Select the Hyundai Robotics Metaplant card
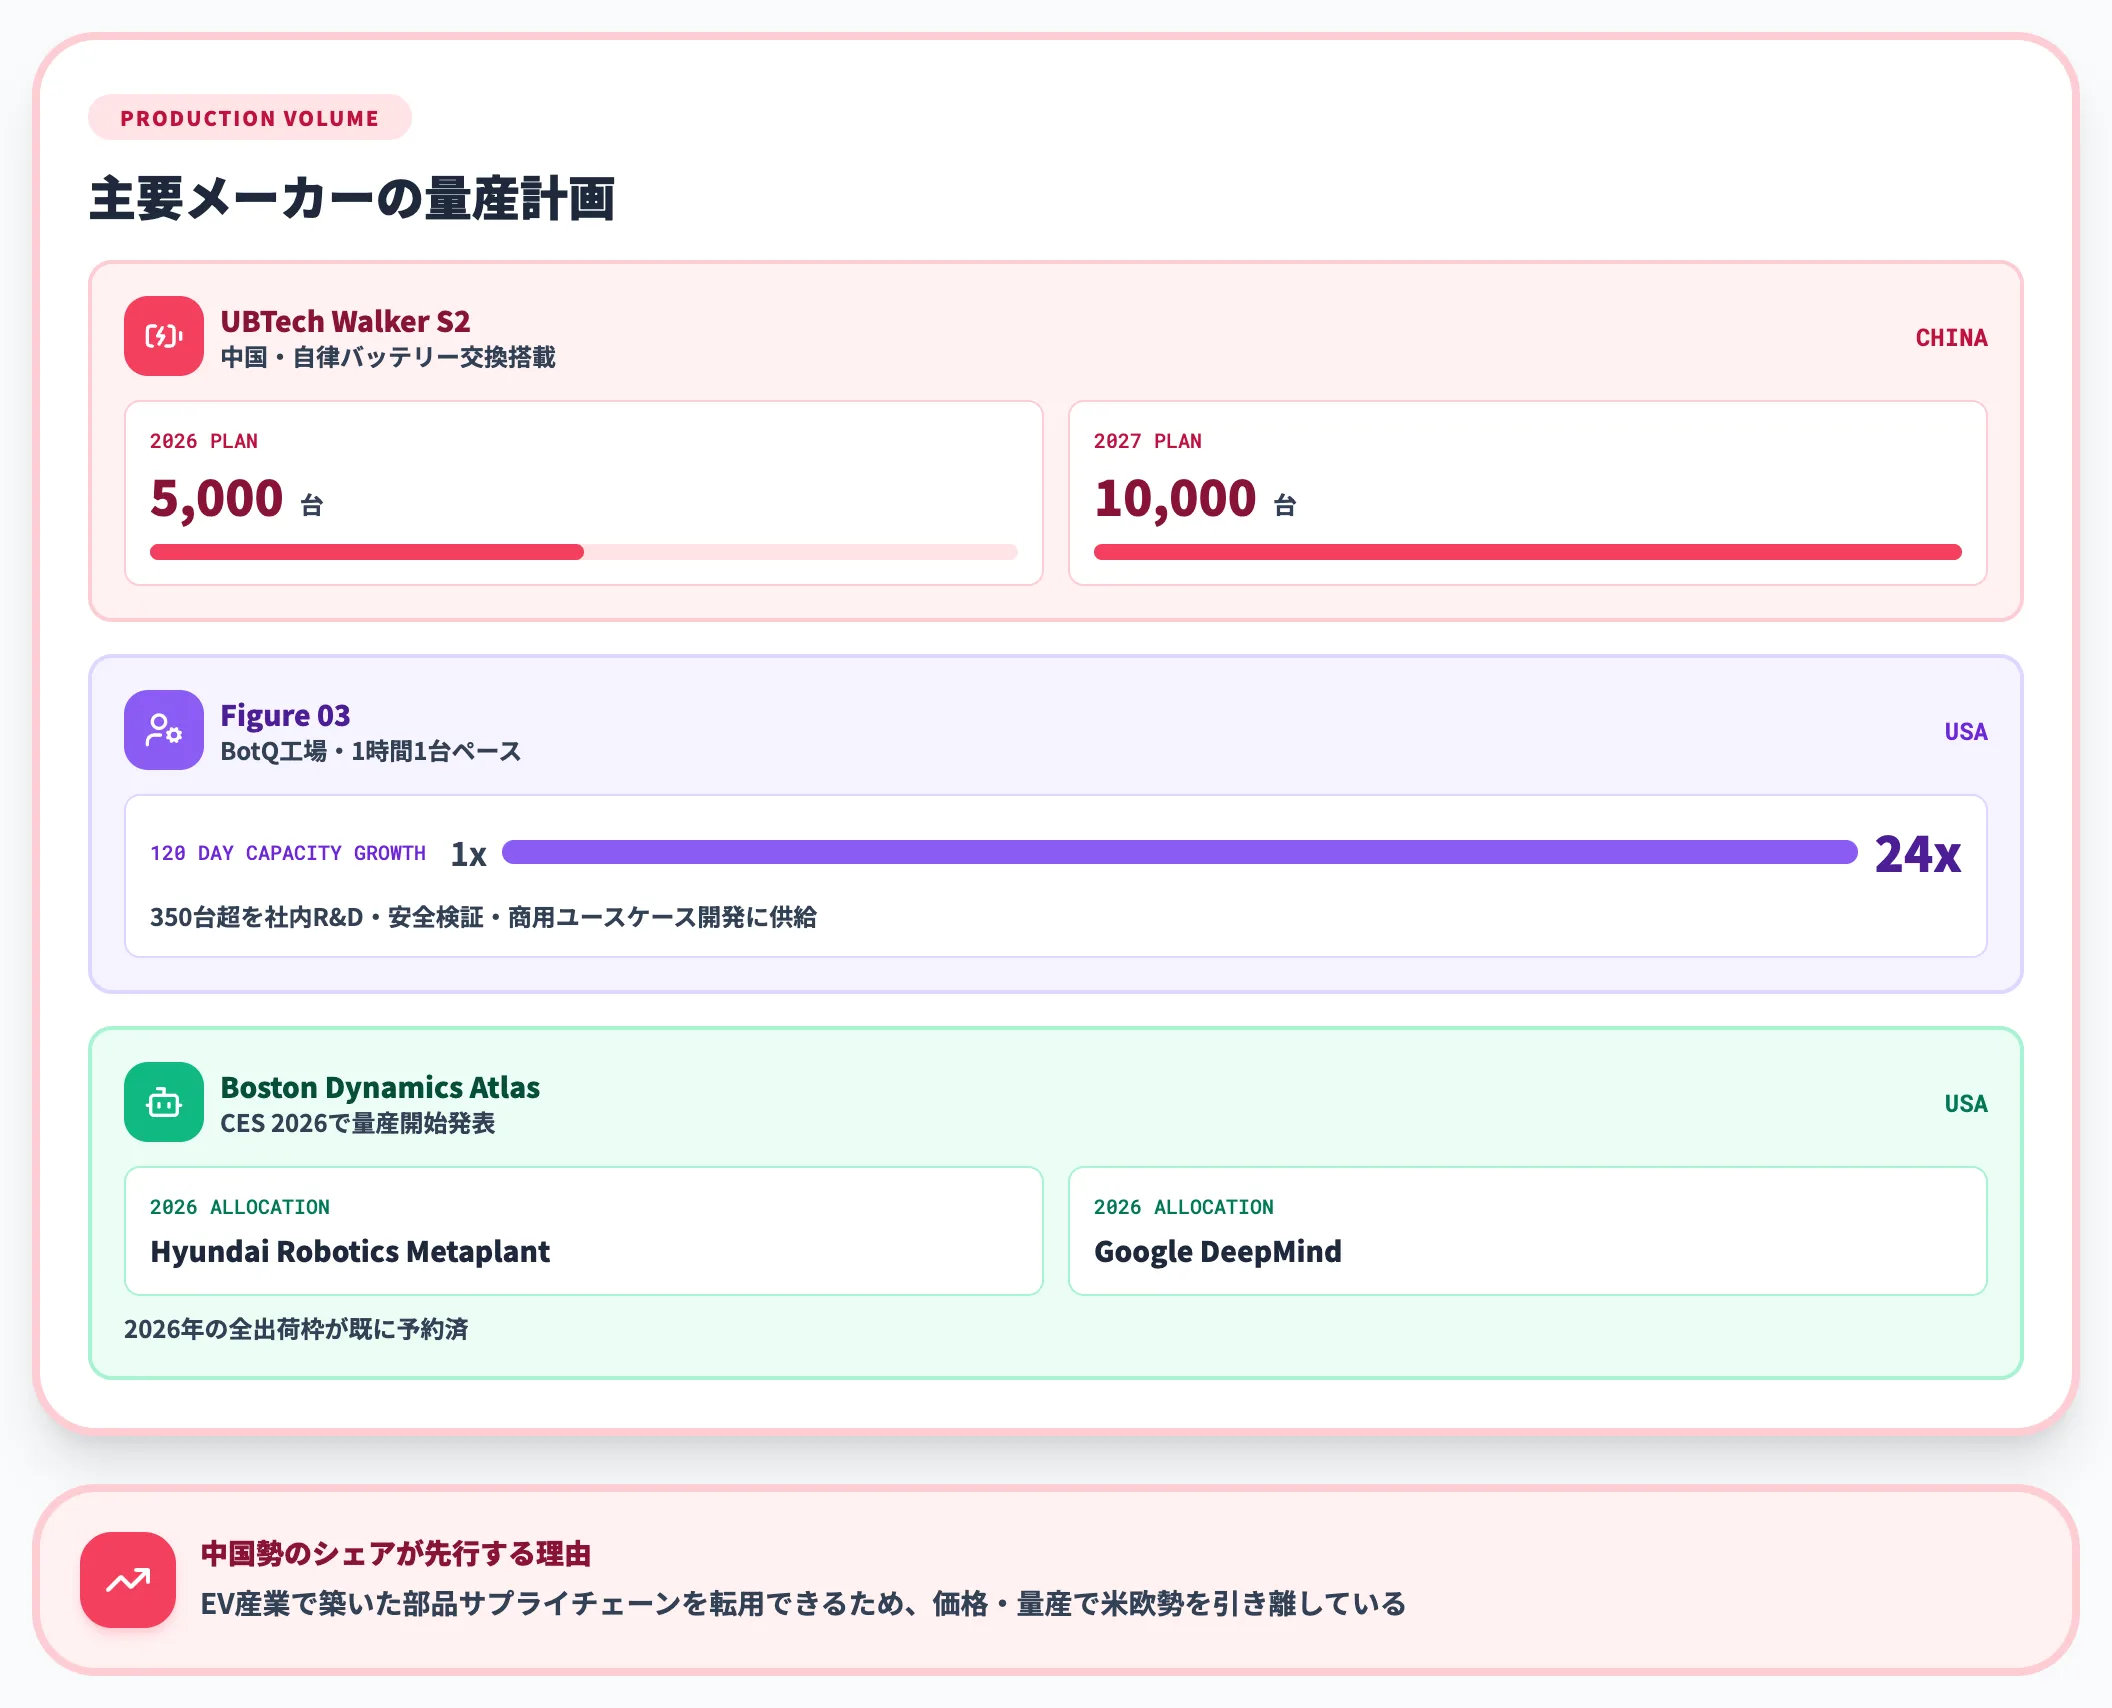 584,1231
